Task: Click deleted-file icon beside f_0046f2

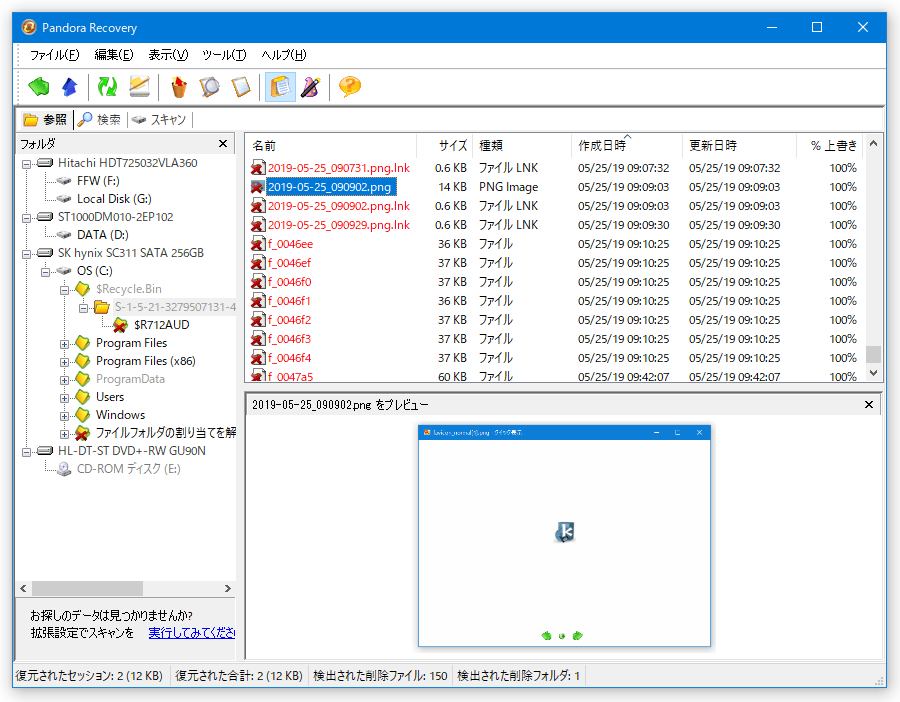Action: click(x=258, y=320)
